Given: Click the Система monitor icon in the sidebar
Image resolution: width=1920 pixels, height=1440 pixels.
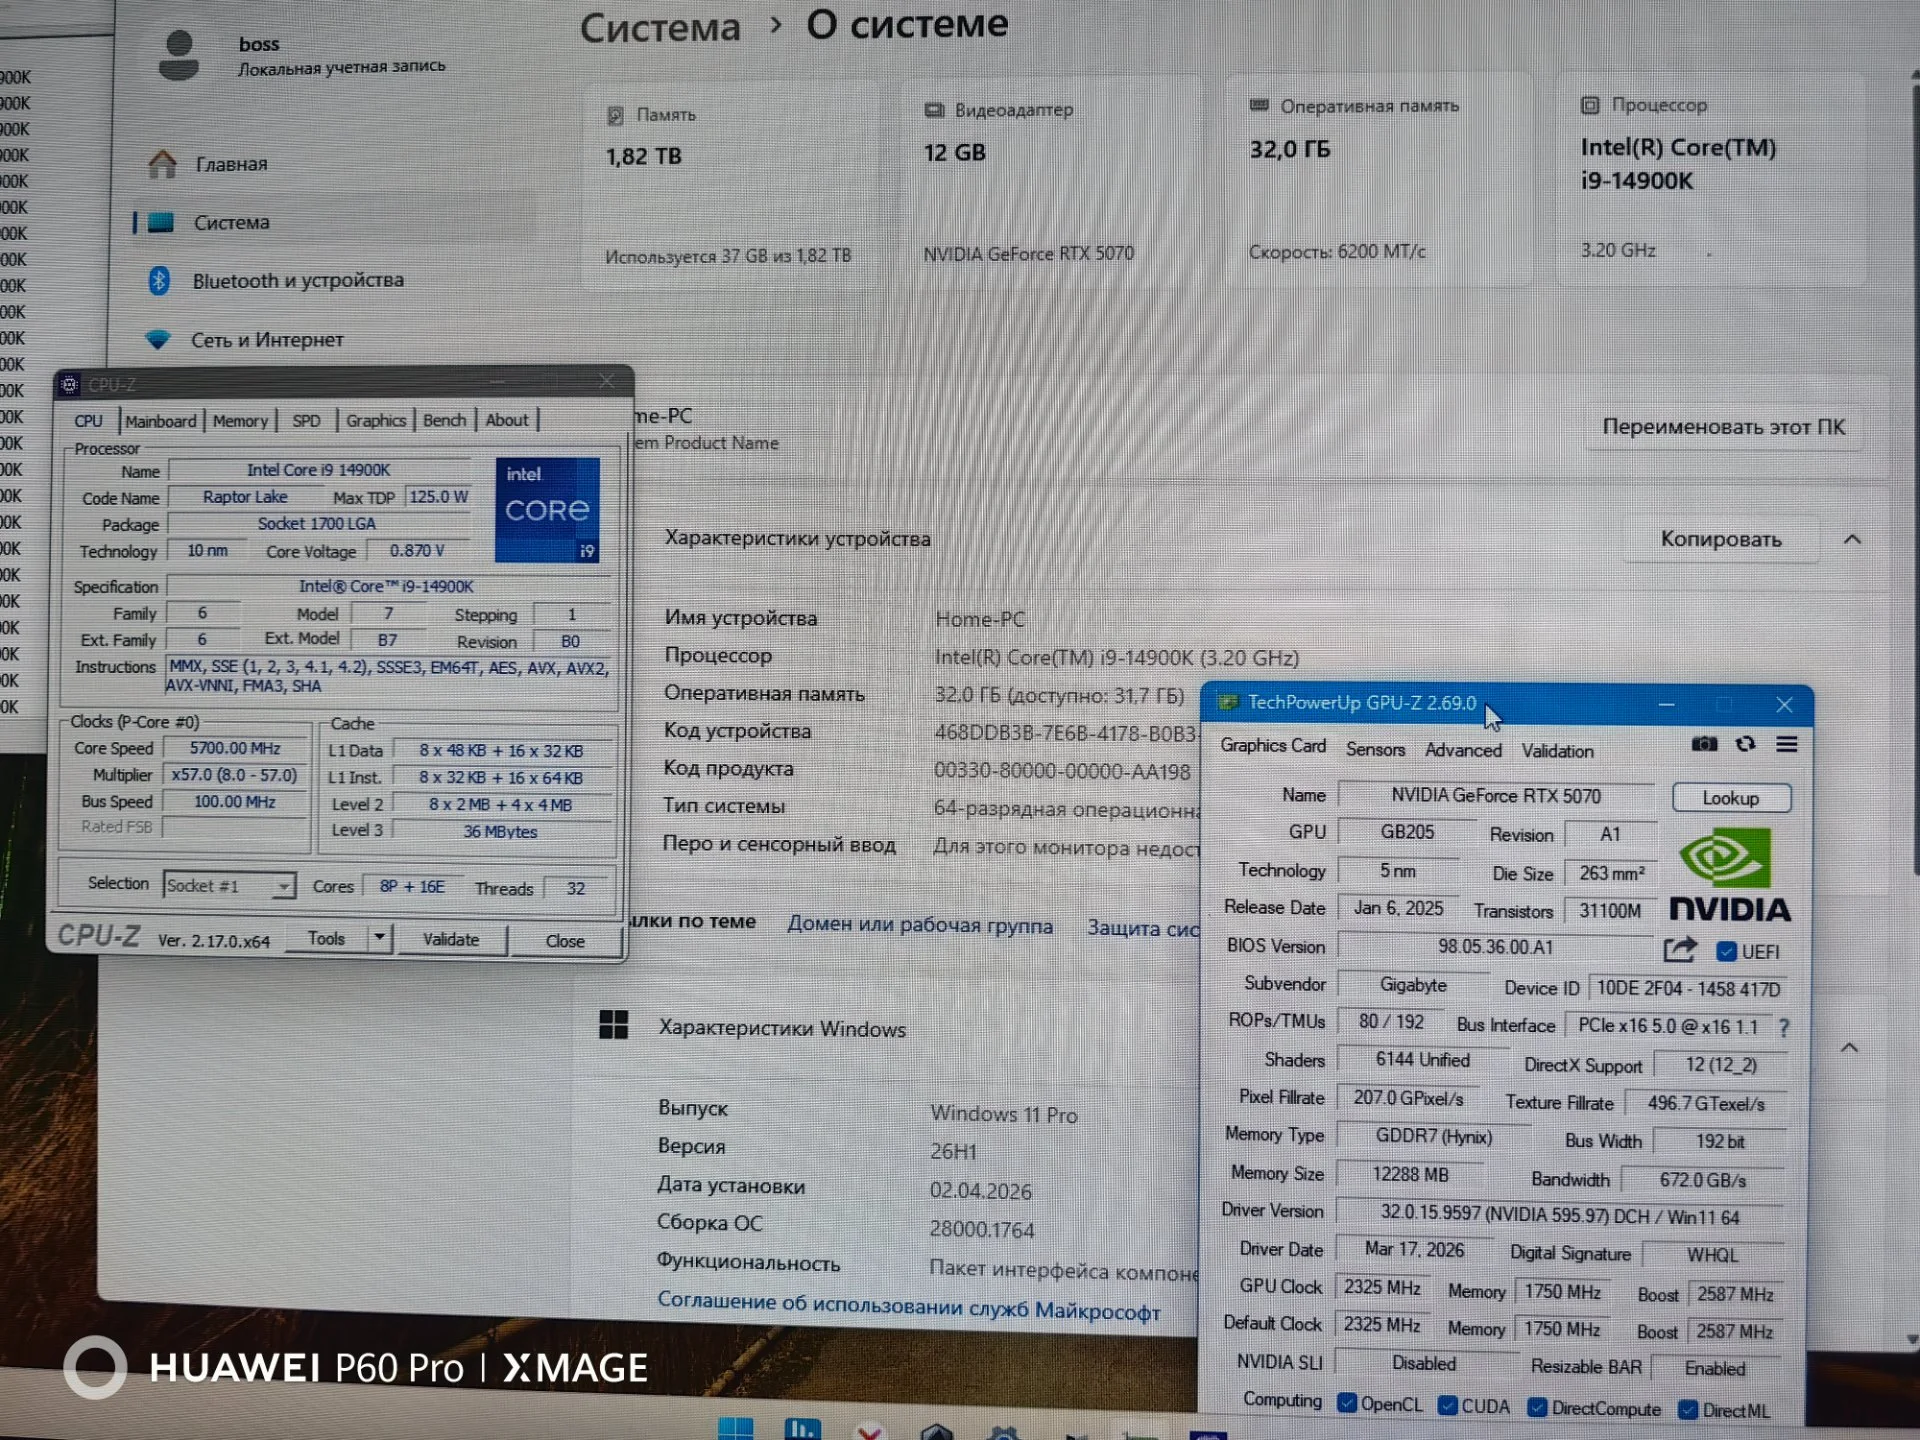Looking at the screenshot, I should [161, 222].
